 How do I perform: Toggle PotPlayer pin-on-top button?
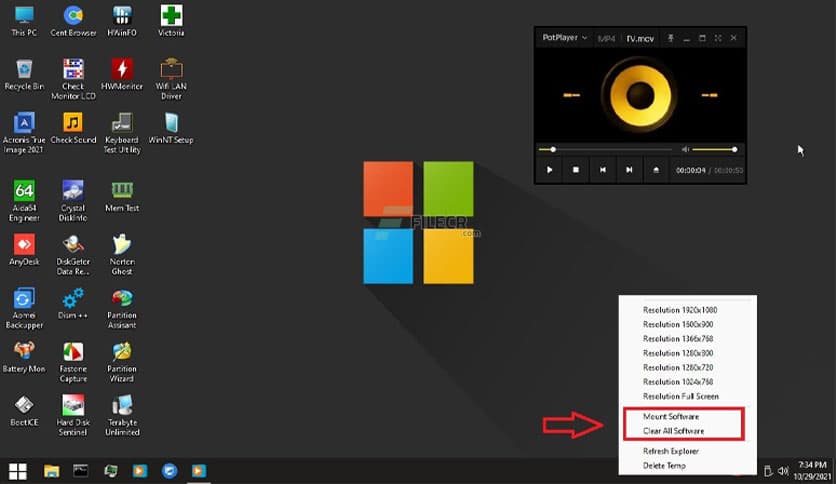(x=670, y=38)
